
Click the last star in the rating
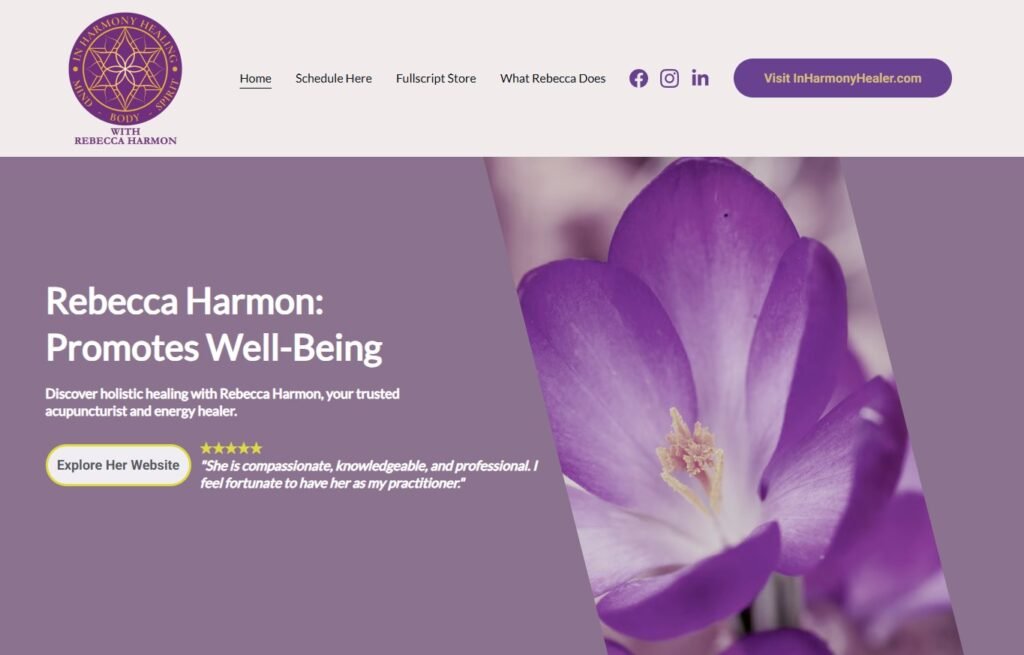256,448
